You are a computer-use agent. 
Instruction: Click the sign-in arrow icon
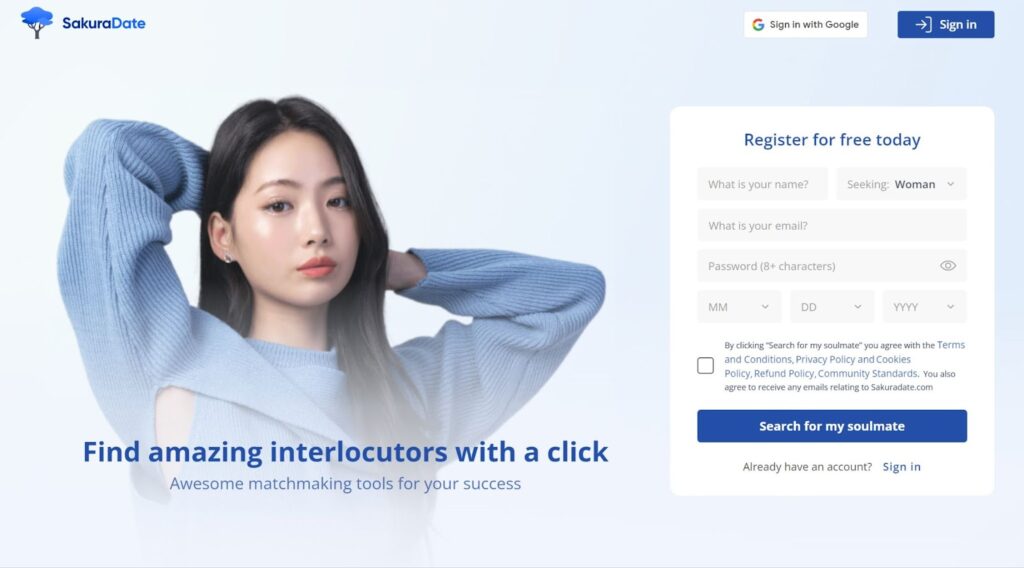point(923,25)
